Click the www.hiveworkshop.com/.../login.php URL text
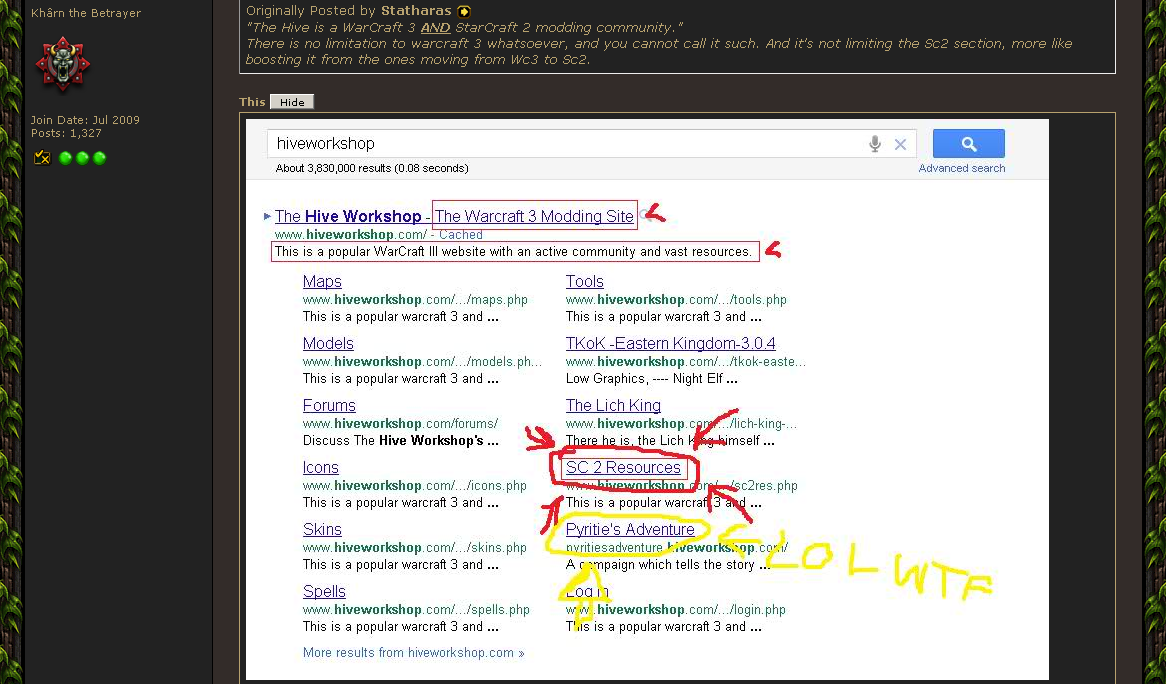Image resolution: width=1166 pixels, height=684 pixels. click(x=675, y=610)
